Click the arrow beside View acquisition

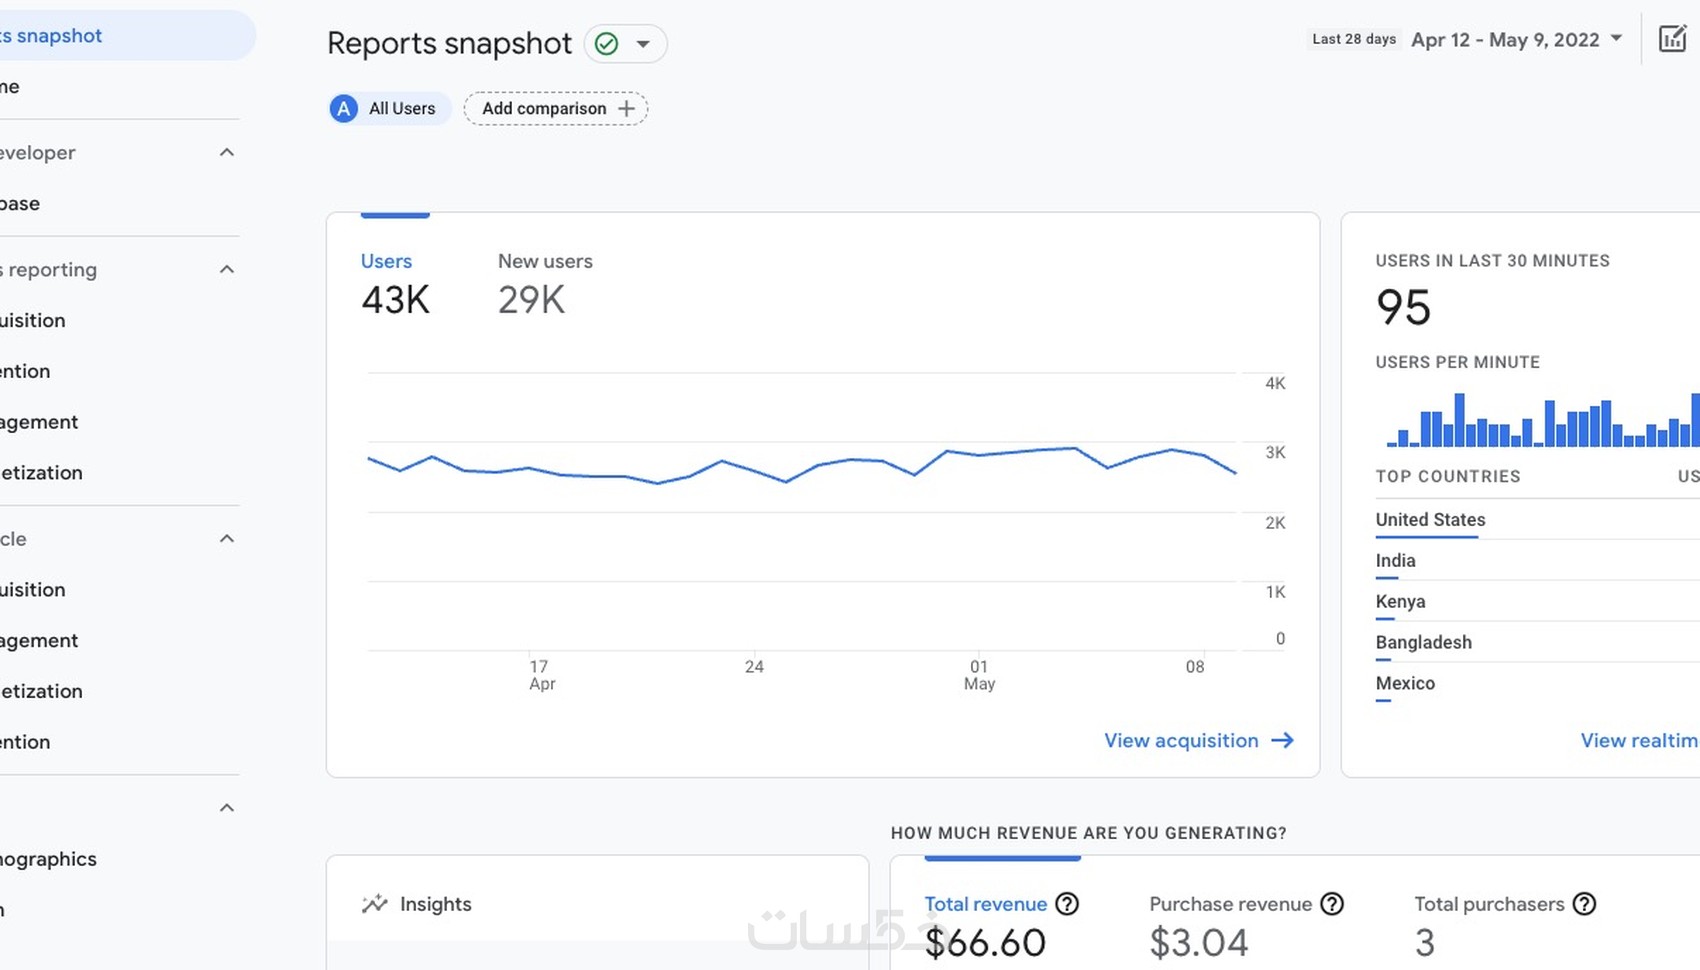click(x=1283, y=741)
